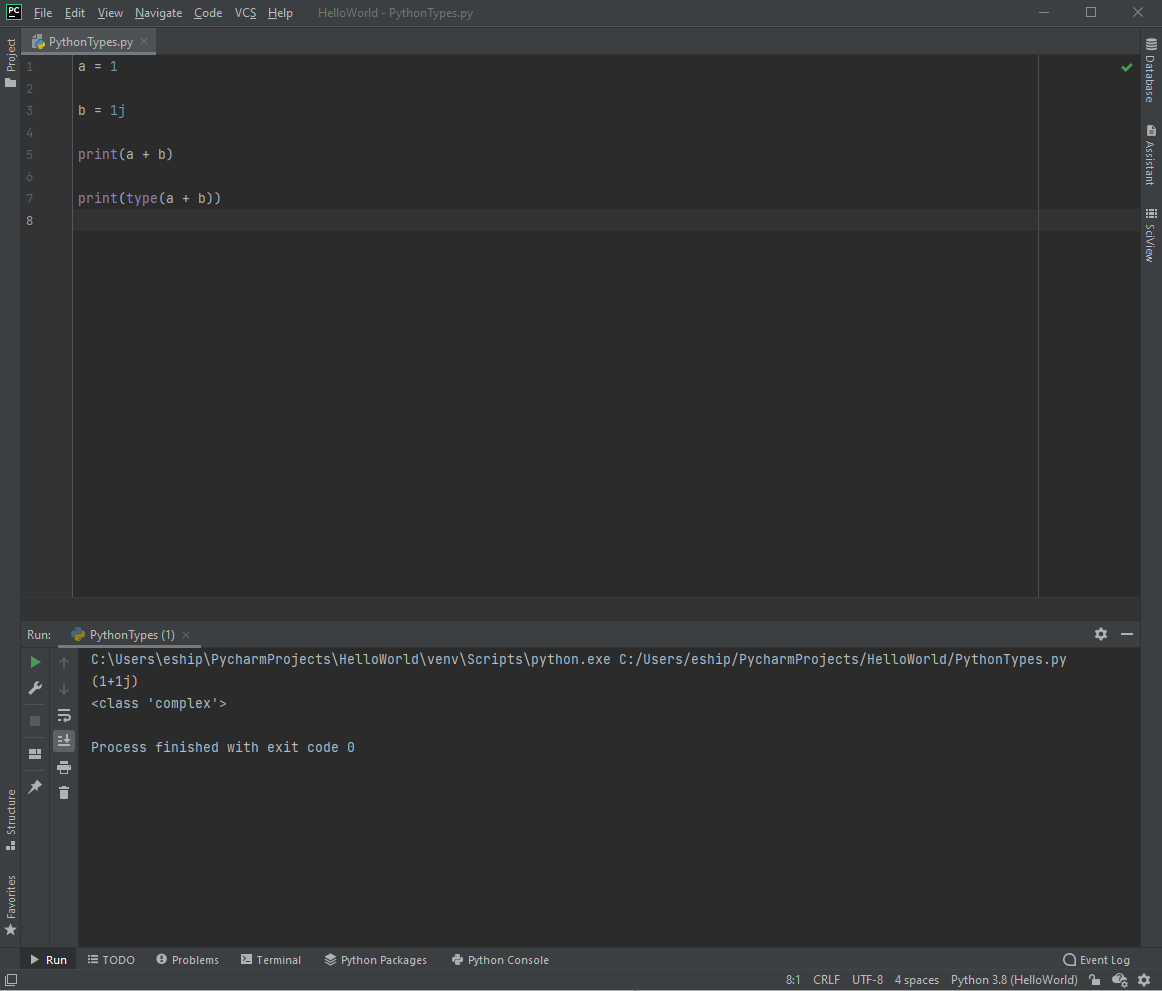Open run configuration wrench icon
This screenshot has width=1162, height=991.
[35, 689]
